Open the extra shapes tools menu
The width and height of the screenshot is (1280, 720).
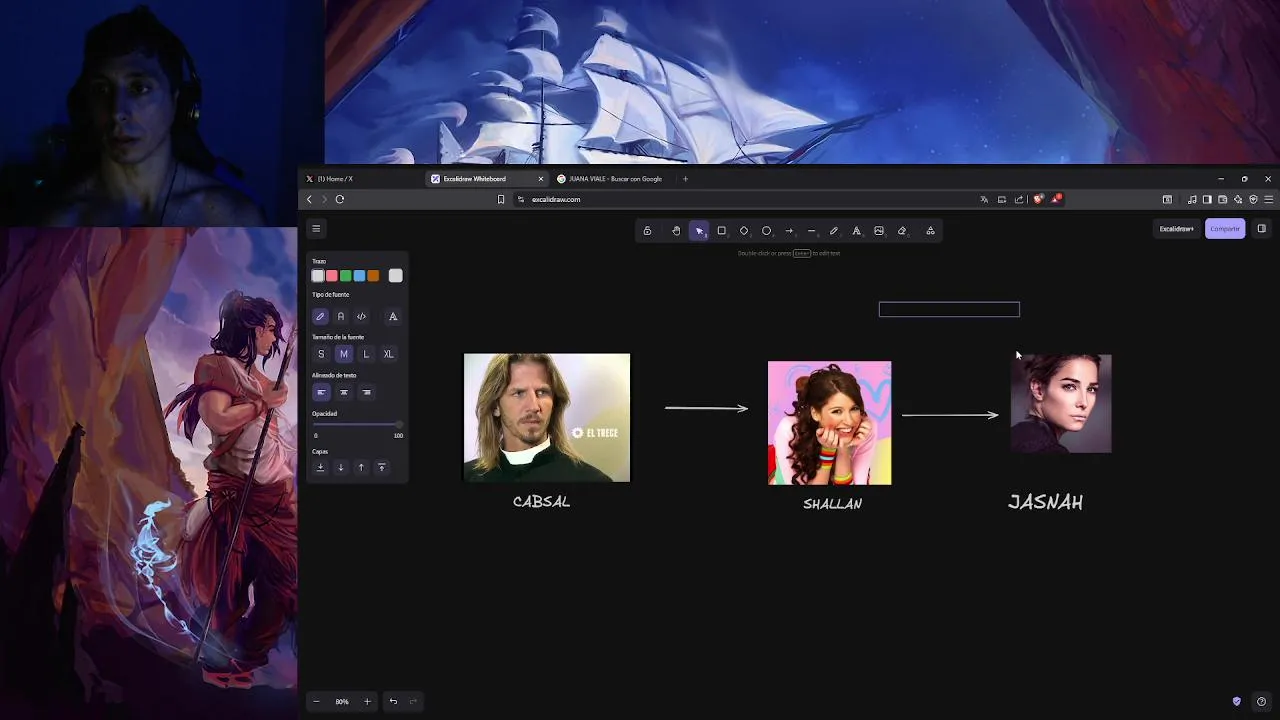pyautogui.click(x=930, y=231)
